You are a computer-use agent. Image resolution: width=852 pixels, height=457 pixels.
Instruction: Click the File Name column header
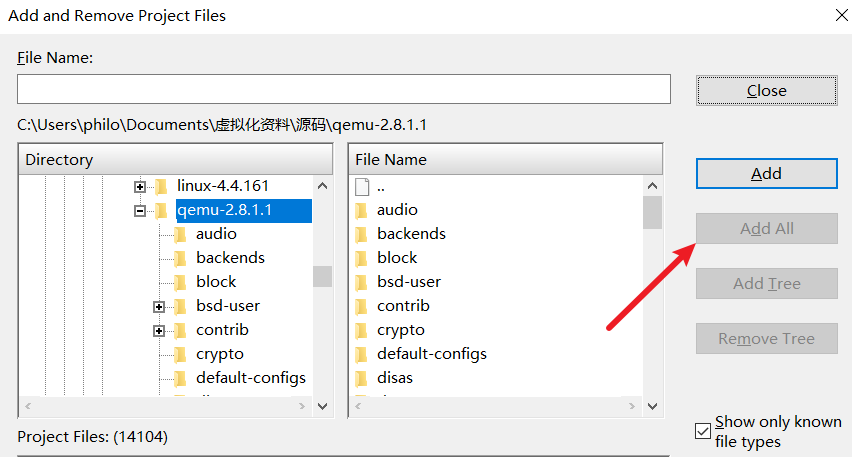[x=505, y=160]
